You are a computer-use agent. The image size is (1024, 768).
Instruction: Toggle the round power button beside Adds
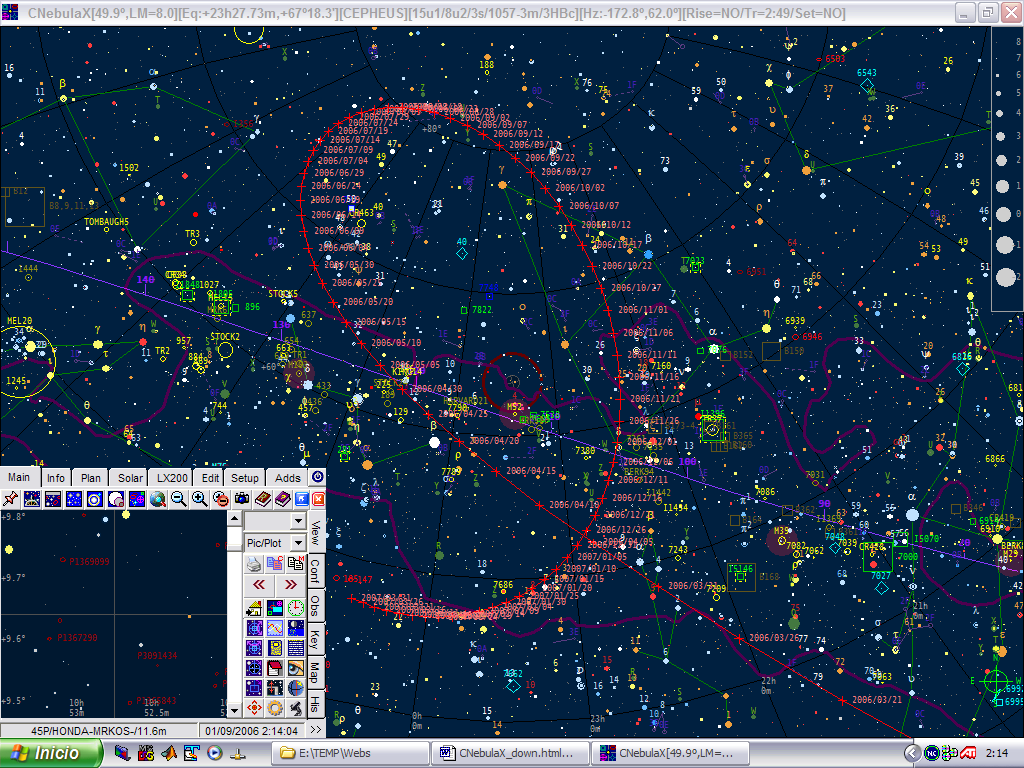pos(317,477)
